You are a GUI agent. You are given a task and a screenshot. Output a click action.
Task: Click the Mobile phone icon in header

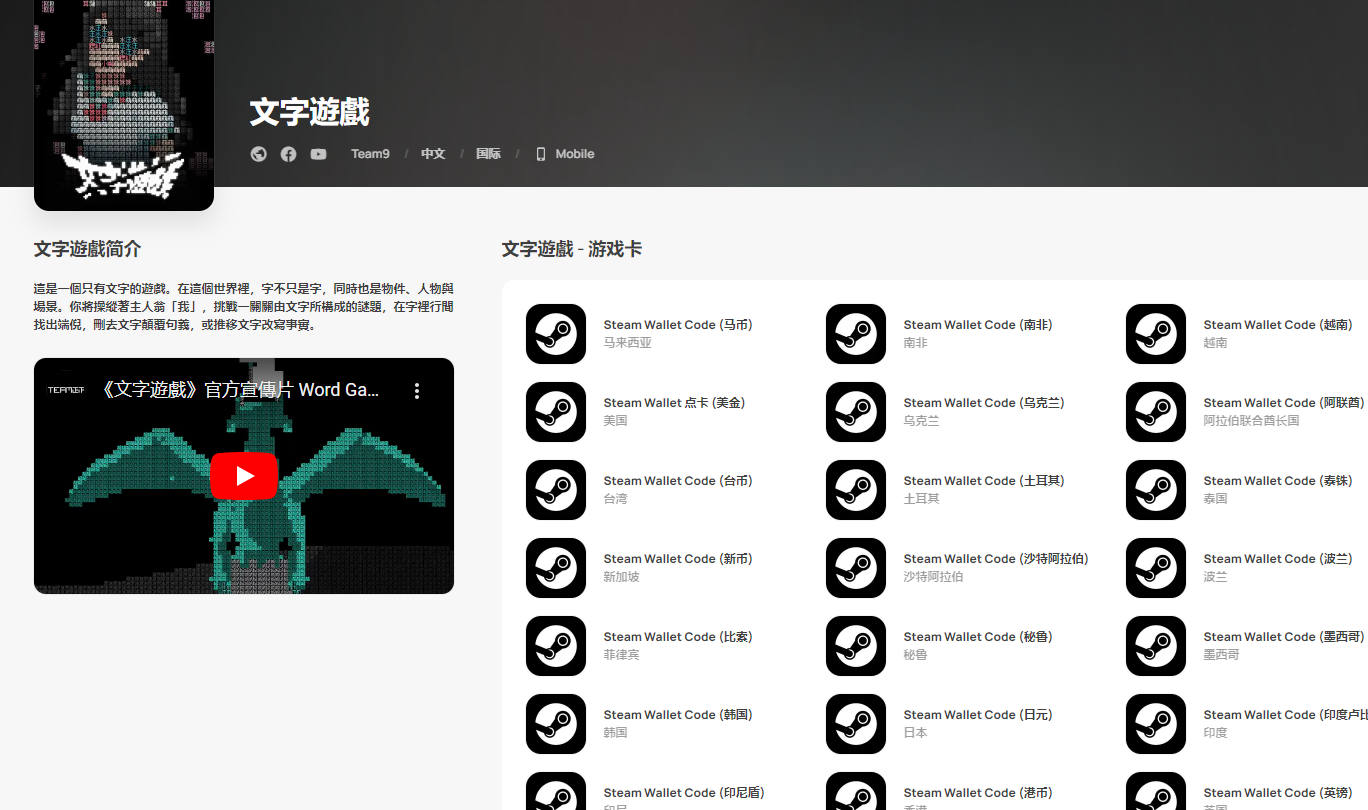click(541, 154)
